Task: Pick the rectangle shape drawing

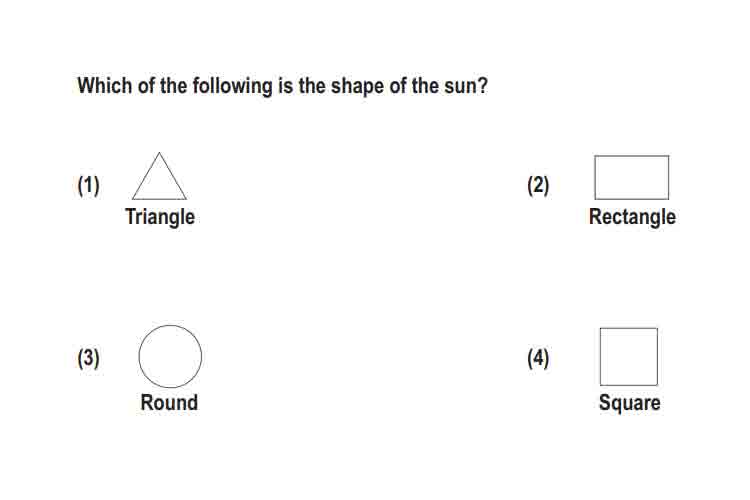Action: tap(631, 178)
